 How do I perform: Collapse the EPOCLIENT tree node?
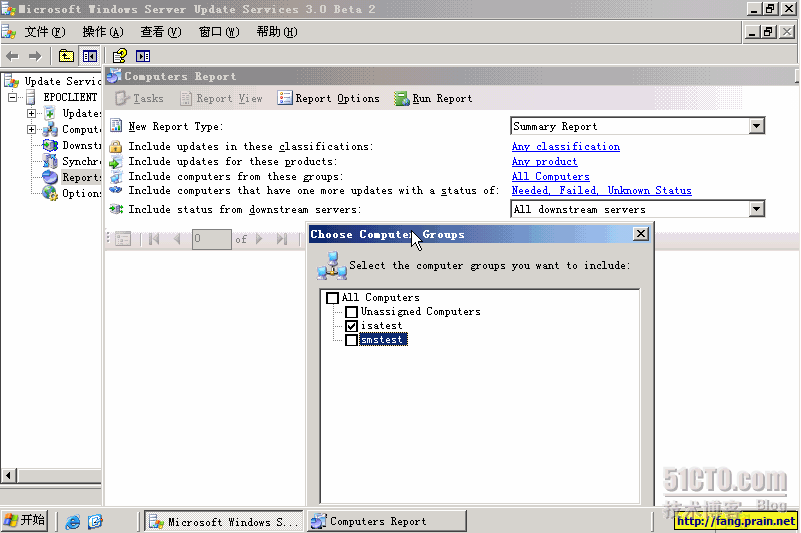12,97
